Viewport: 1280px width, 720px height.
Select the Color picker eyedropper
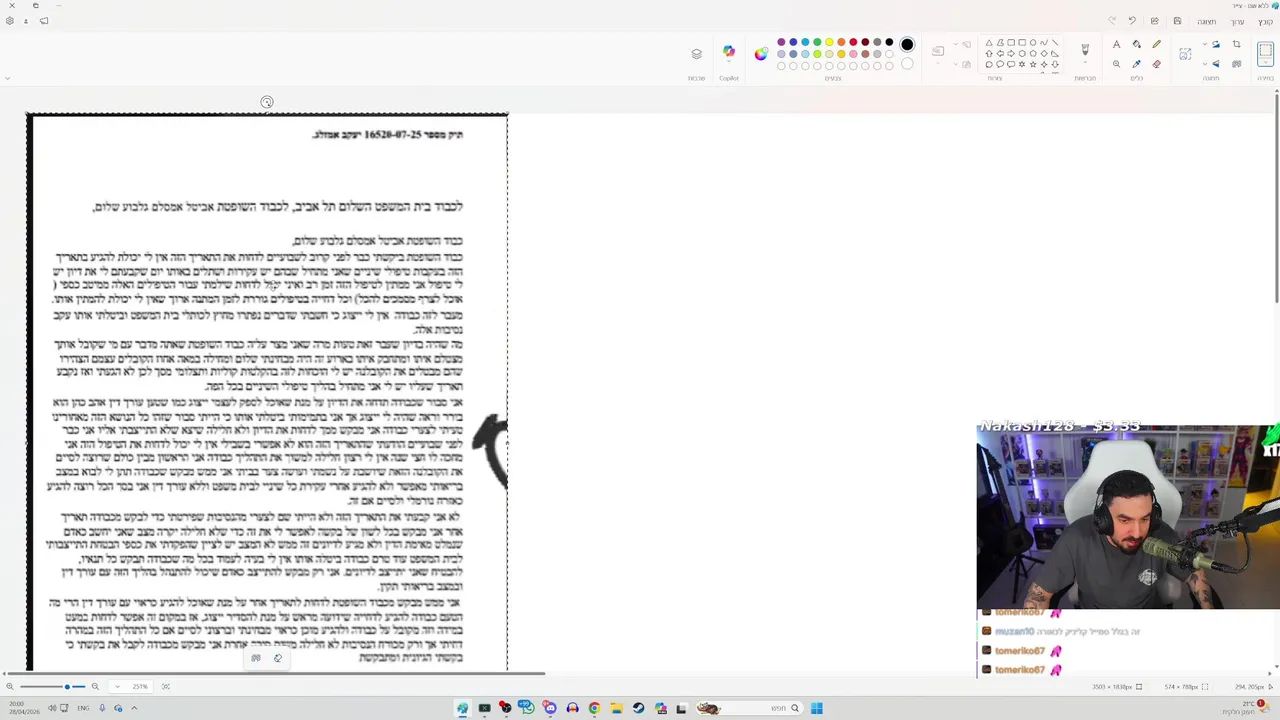point(1137,64)
